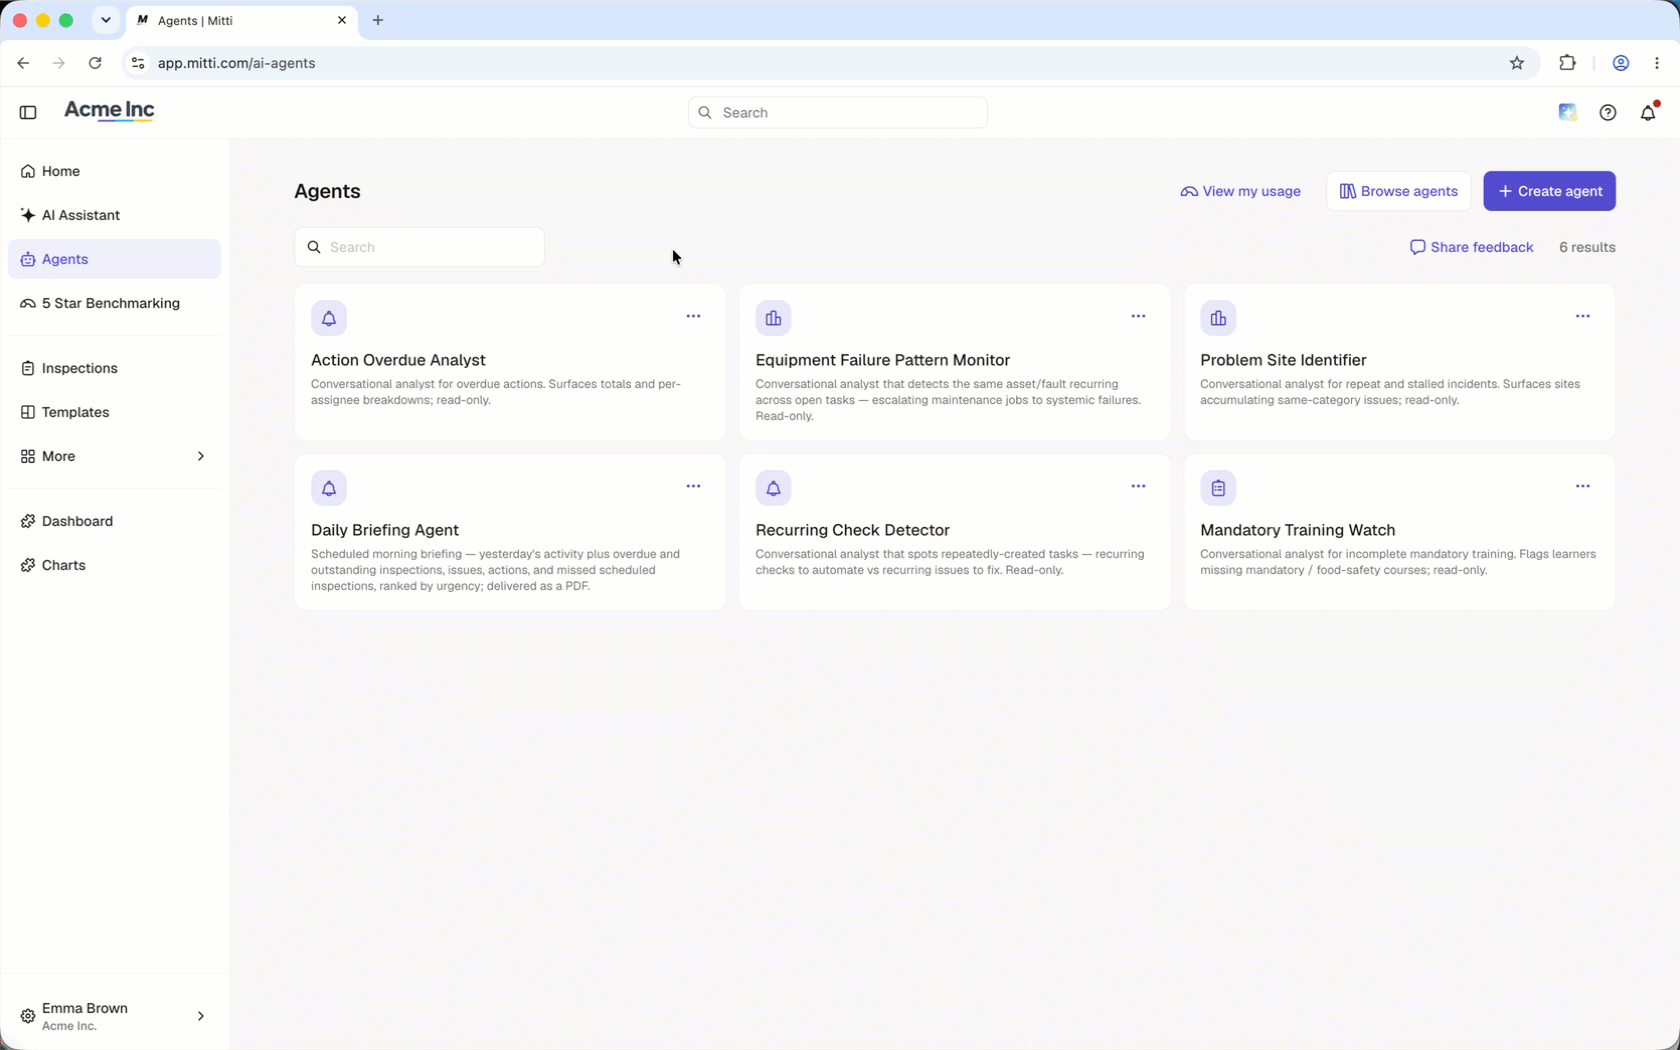Open more options for Recurring Check Detector

(1138, 486)
